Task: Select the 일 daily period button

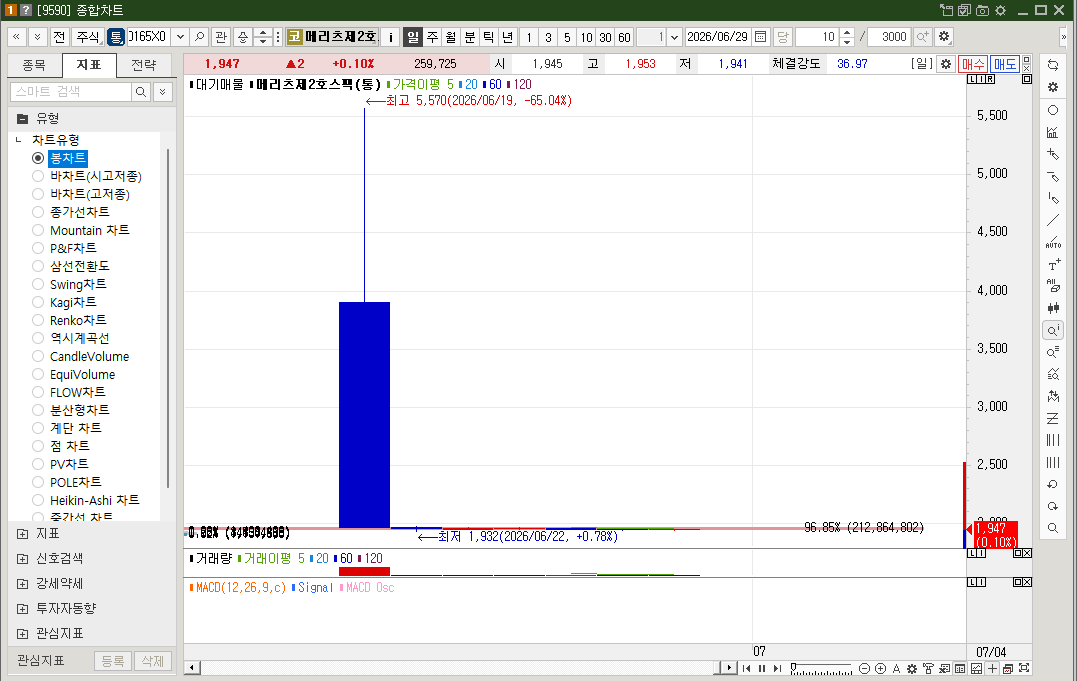Action: (x=413, y=36)
